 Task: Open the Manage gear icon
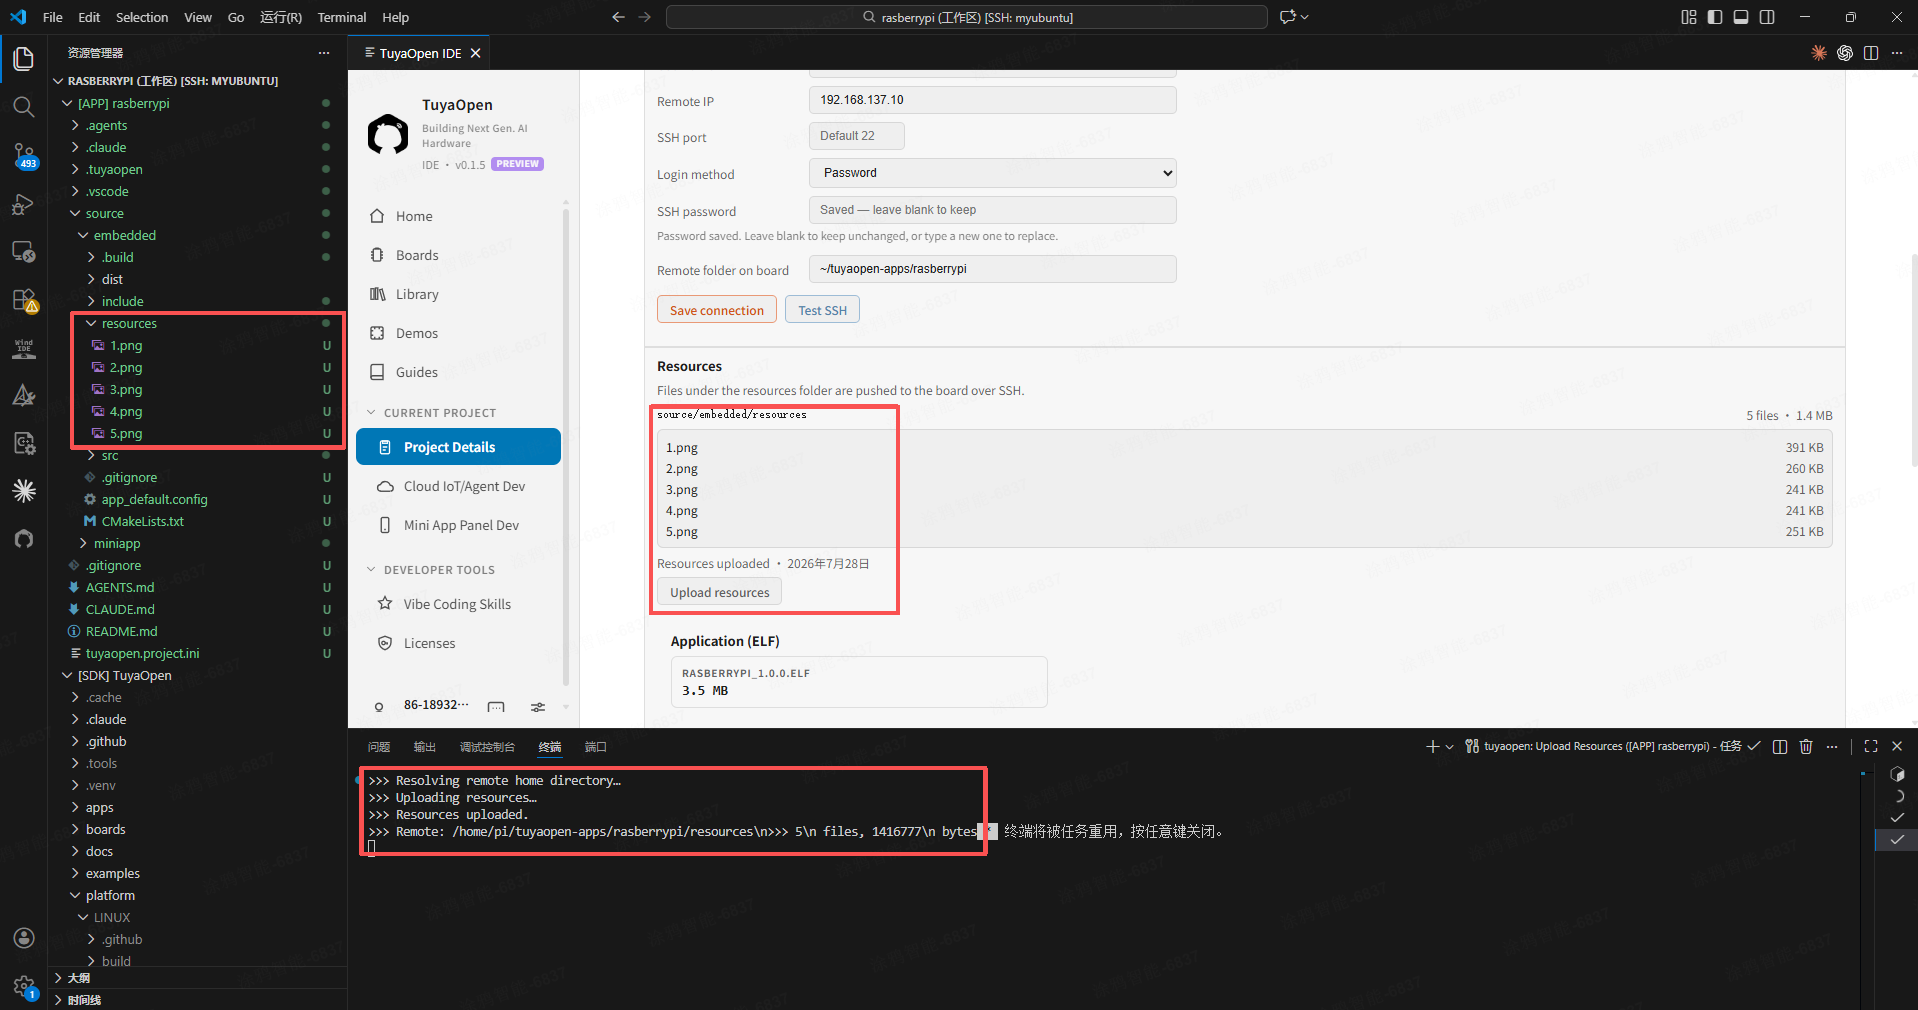click(24, 986)
